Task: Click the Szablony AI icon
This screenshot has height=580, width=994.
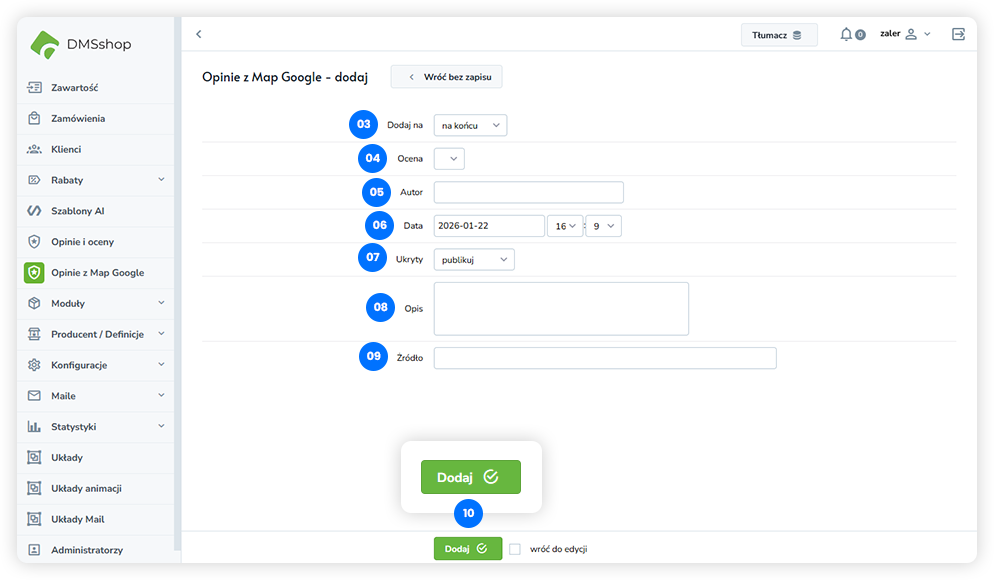Action: pyautogui.click(x=34, y=211)
